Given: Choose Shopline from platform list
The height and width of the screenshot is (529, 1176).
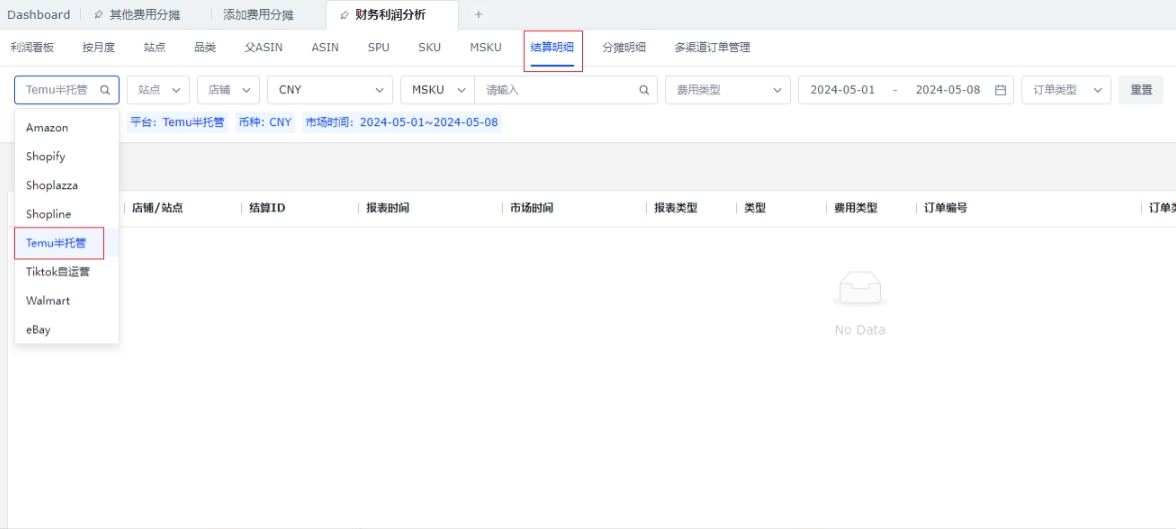Looking at the screenshot, I should [x=67, y=214].
